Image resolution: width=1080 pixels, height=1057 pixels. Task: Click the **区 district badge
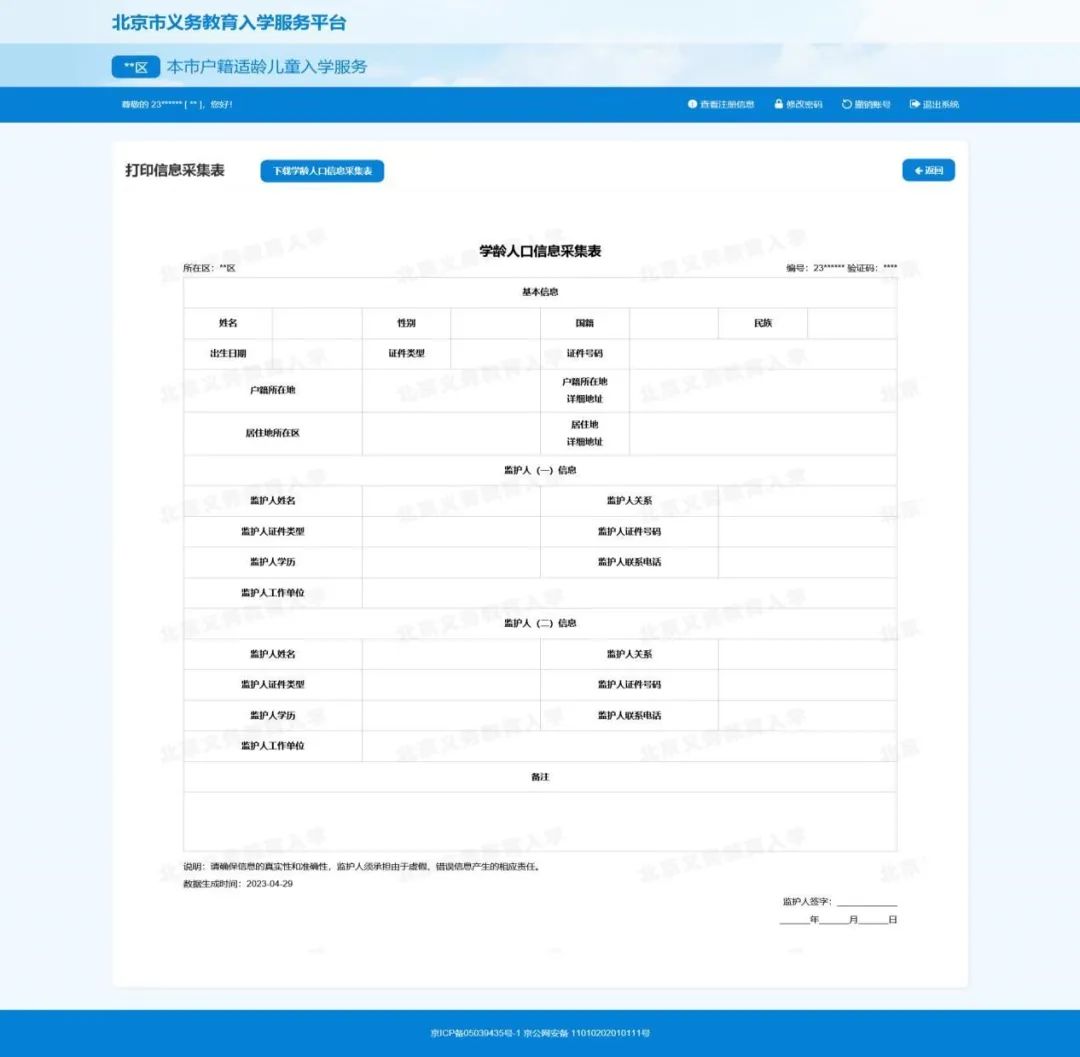135,67
